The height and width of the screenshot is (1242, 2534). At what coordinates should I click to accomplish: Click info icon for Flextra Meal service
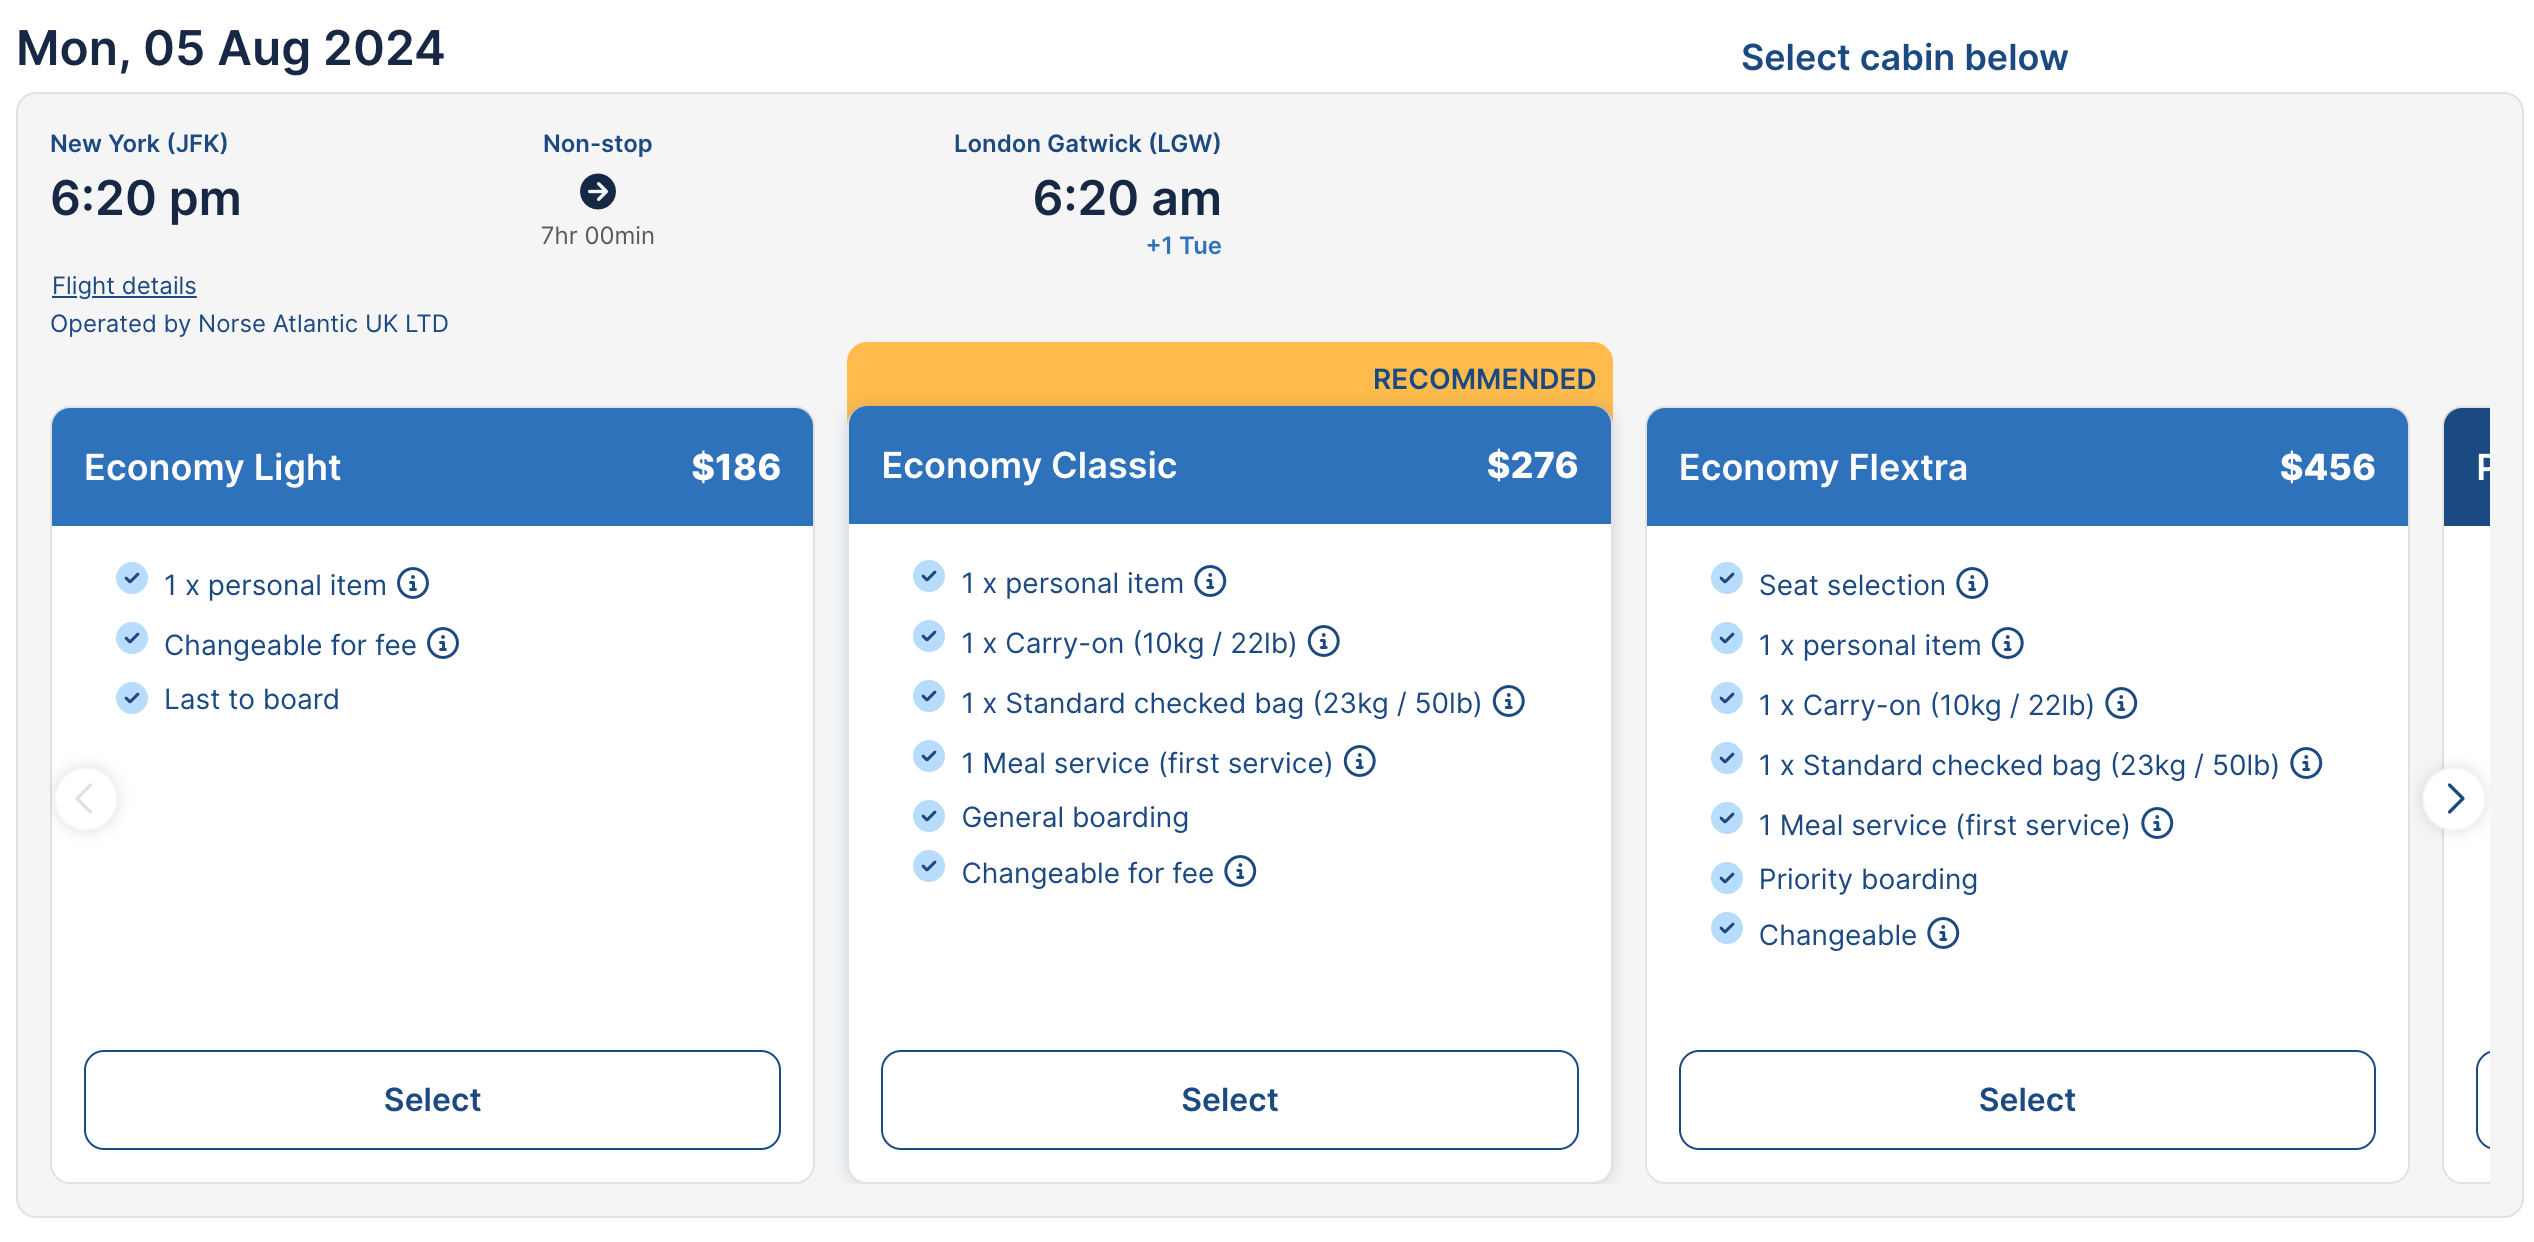(2157, 823)
